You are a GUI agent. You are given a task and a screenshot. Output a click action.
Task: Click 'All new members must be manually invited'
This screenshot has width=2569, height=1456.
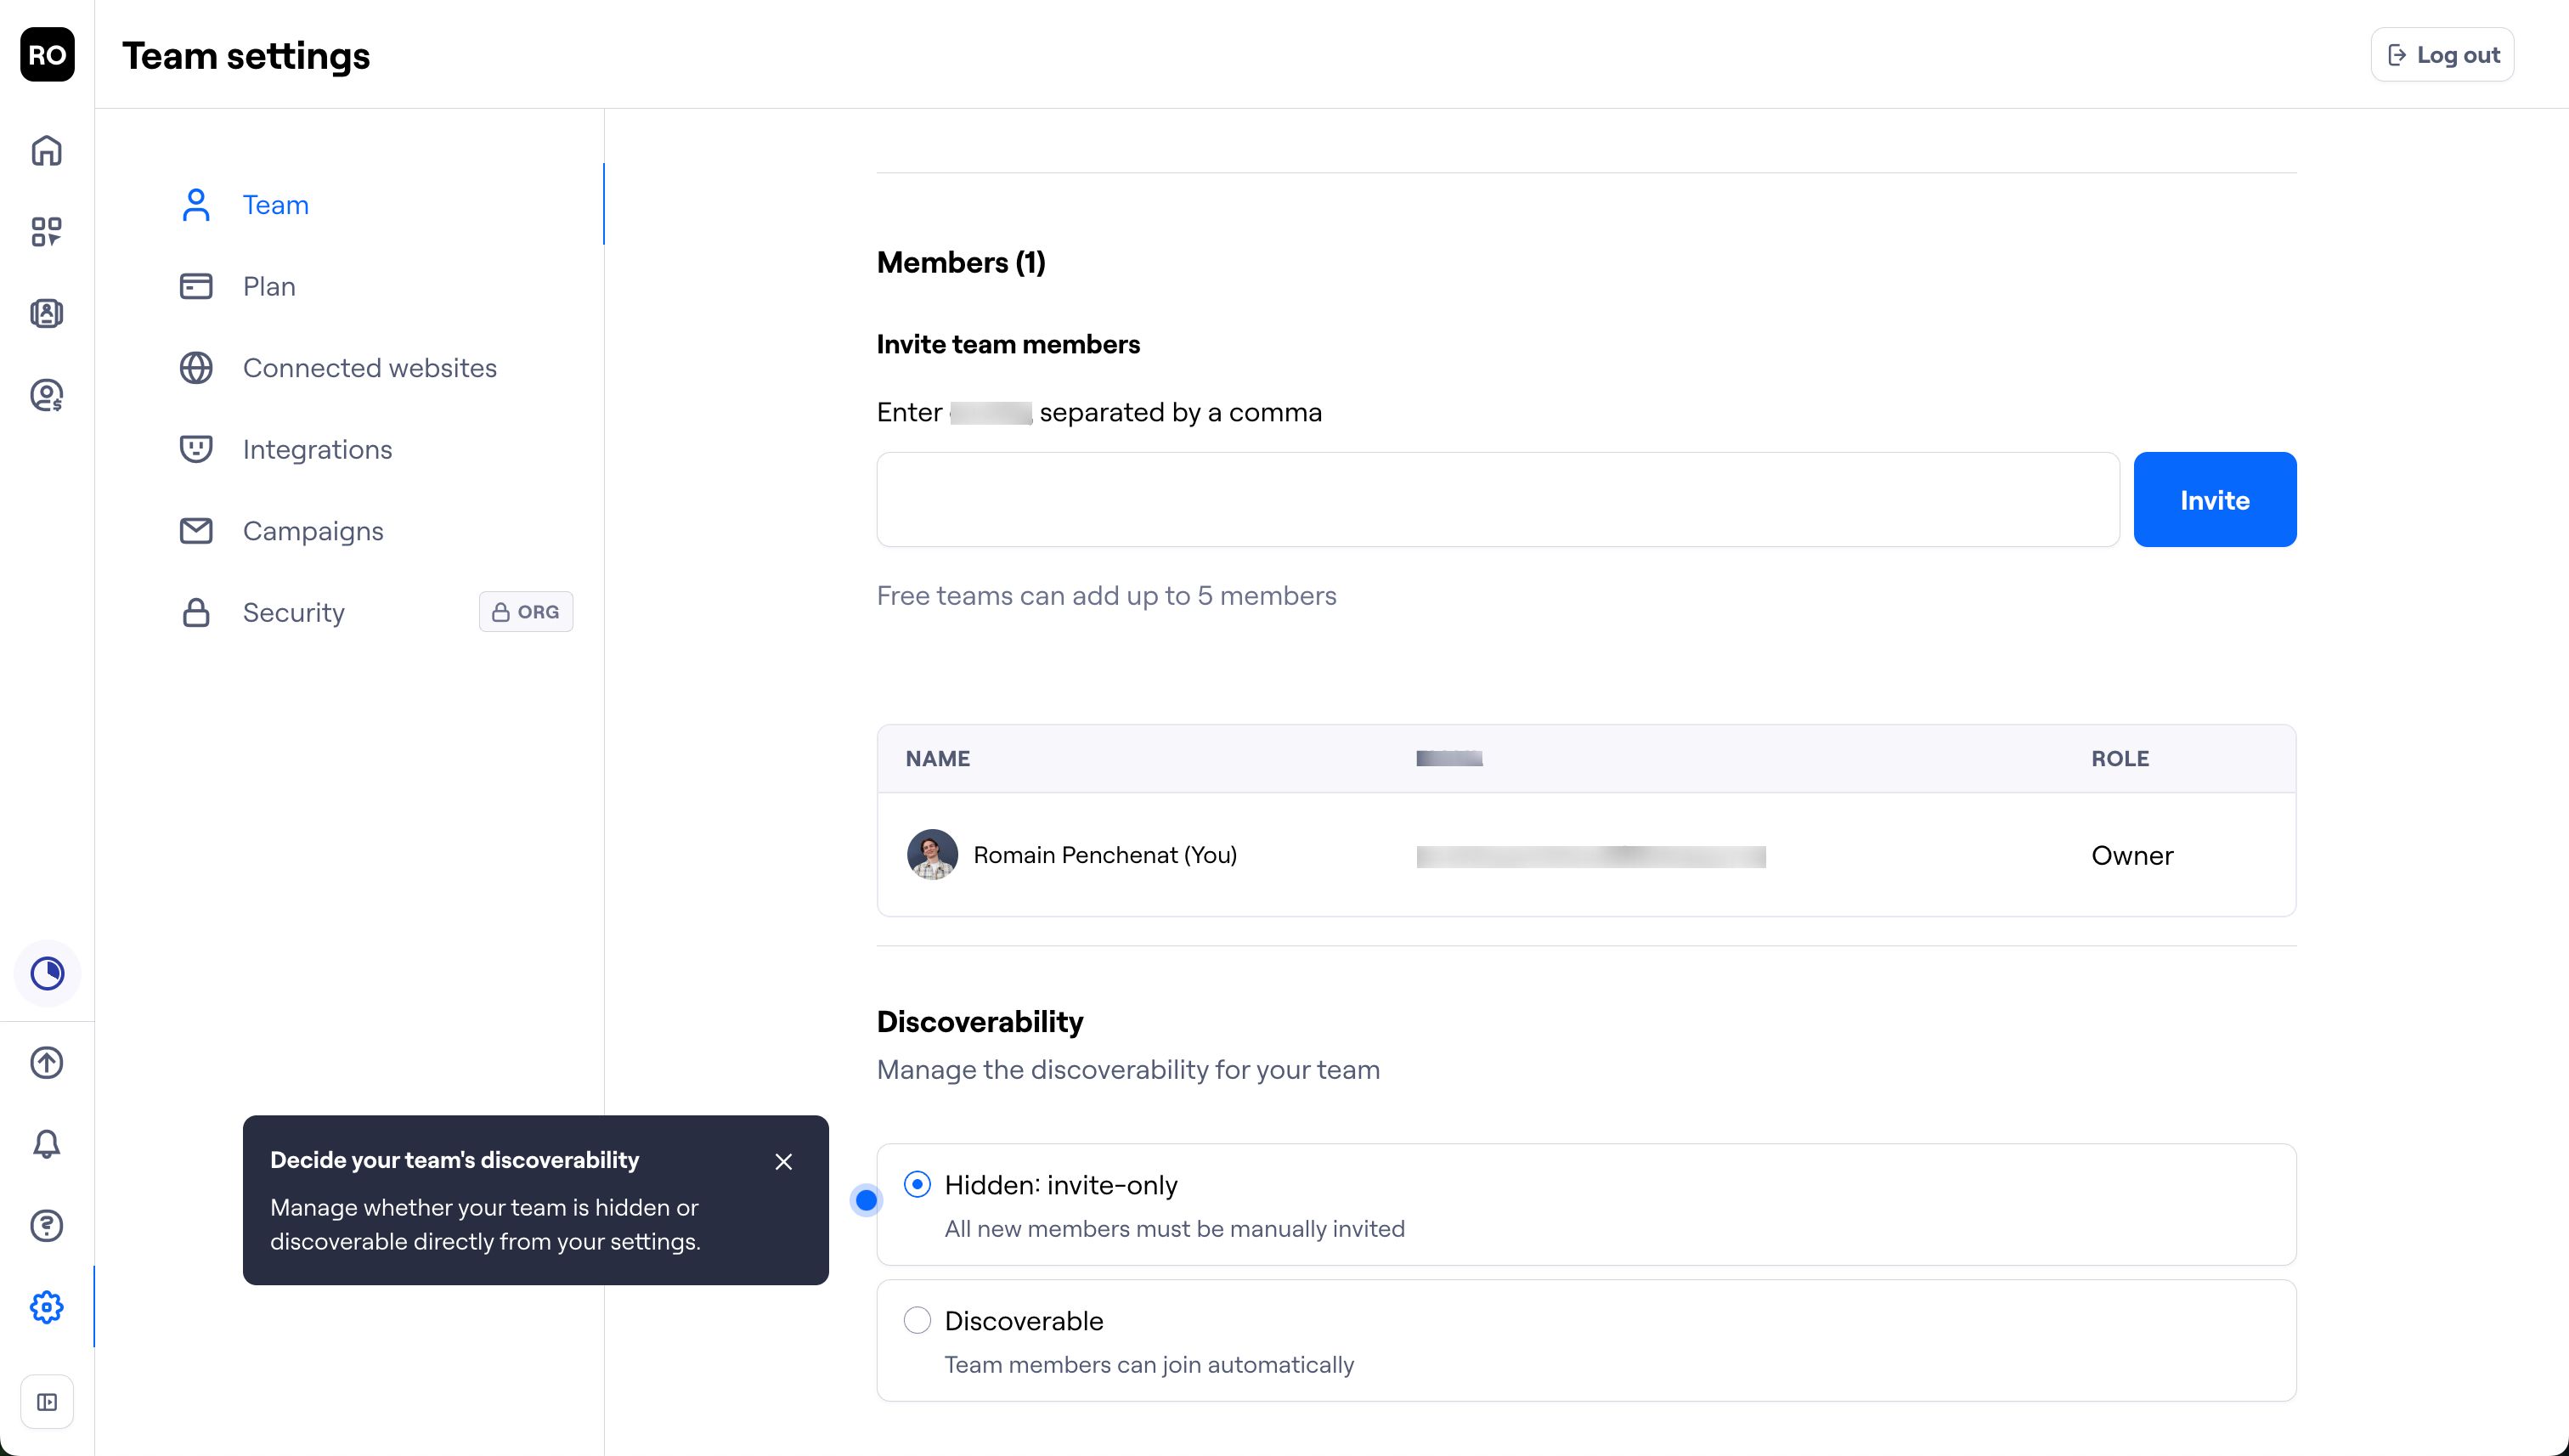coord(1175,1229)
